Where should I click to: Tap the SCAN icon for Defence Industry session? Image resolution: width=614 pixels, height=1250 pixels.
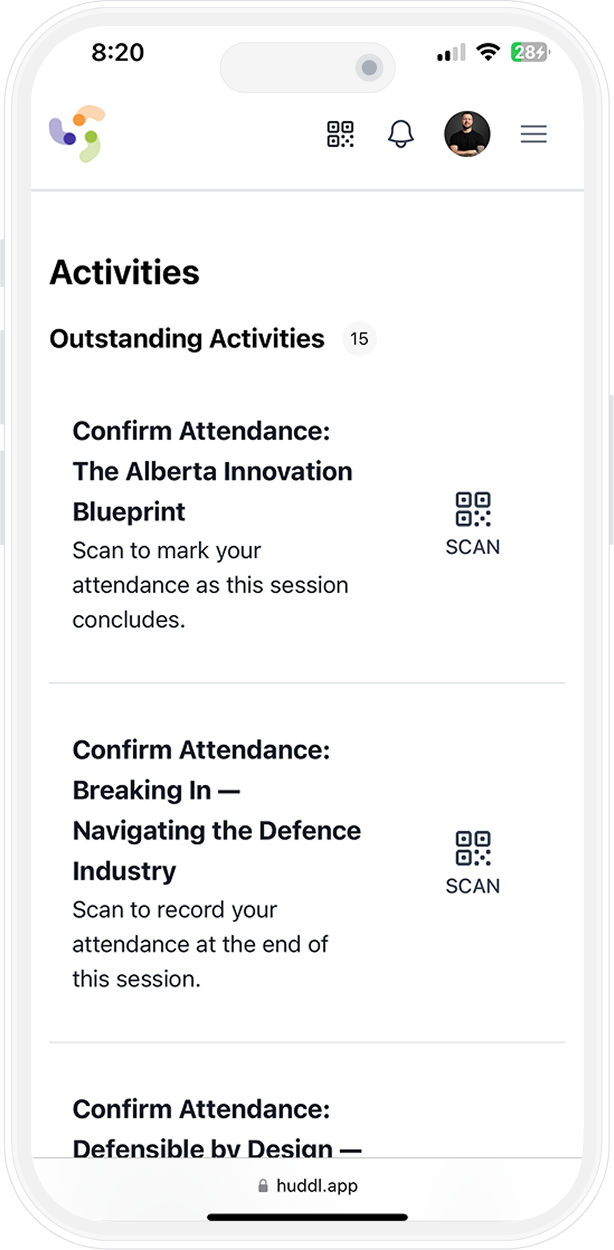click(472, 850)
